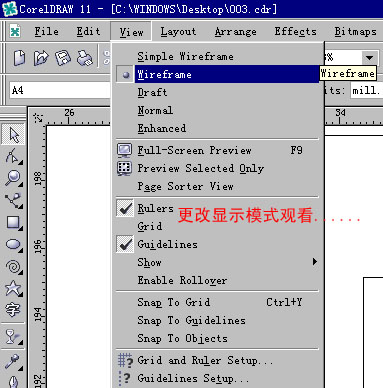The height and width of the screenshot is (388, 383).
Task: Select the Rectangle tool
Action: pos(13,222)
